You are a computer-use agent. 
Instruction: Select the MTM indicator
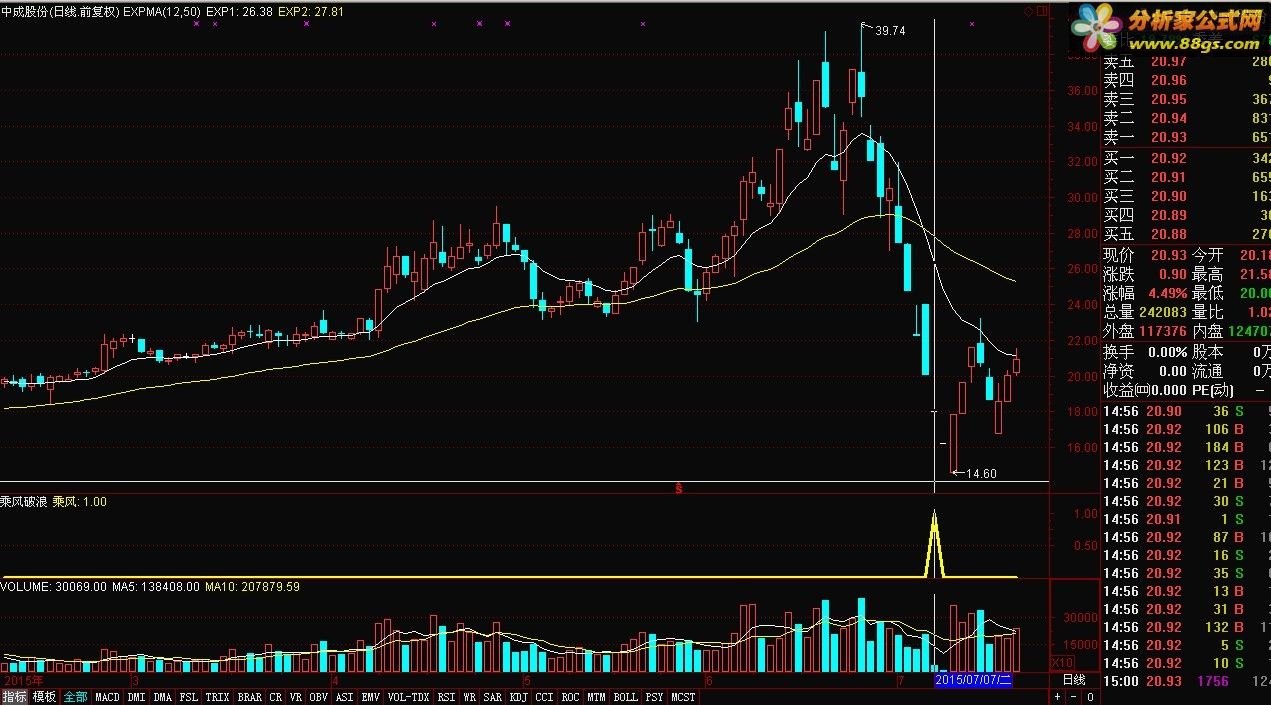click(x=597, y=697)
